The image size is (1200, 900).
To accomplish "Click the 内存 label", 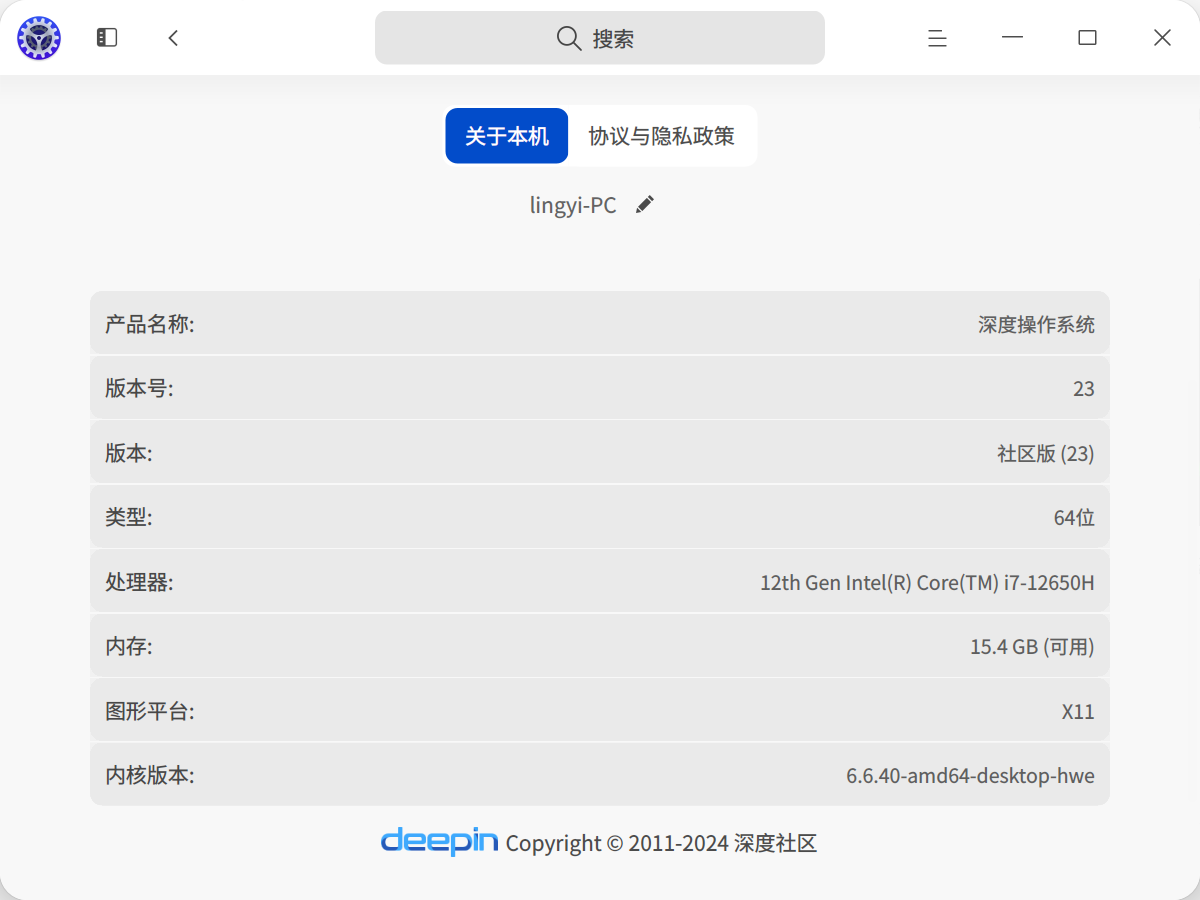I will 129,646.
